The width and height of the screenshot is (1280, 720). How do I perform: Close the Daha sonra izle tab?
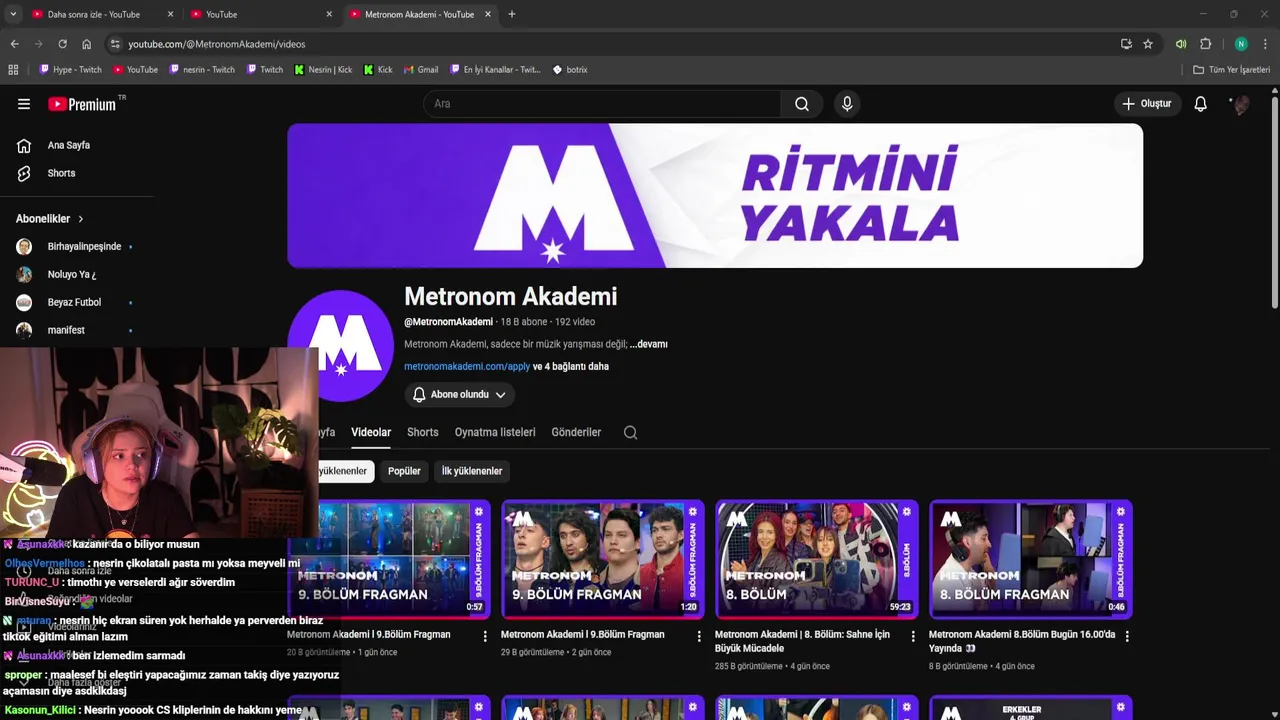pos(170,14)
